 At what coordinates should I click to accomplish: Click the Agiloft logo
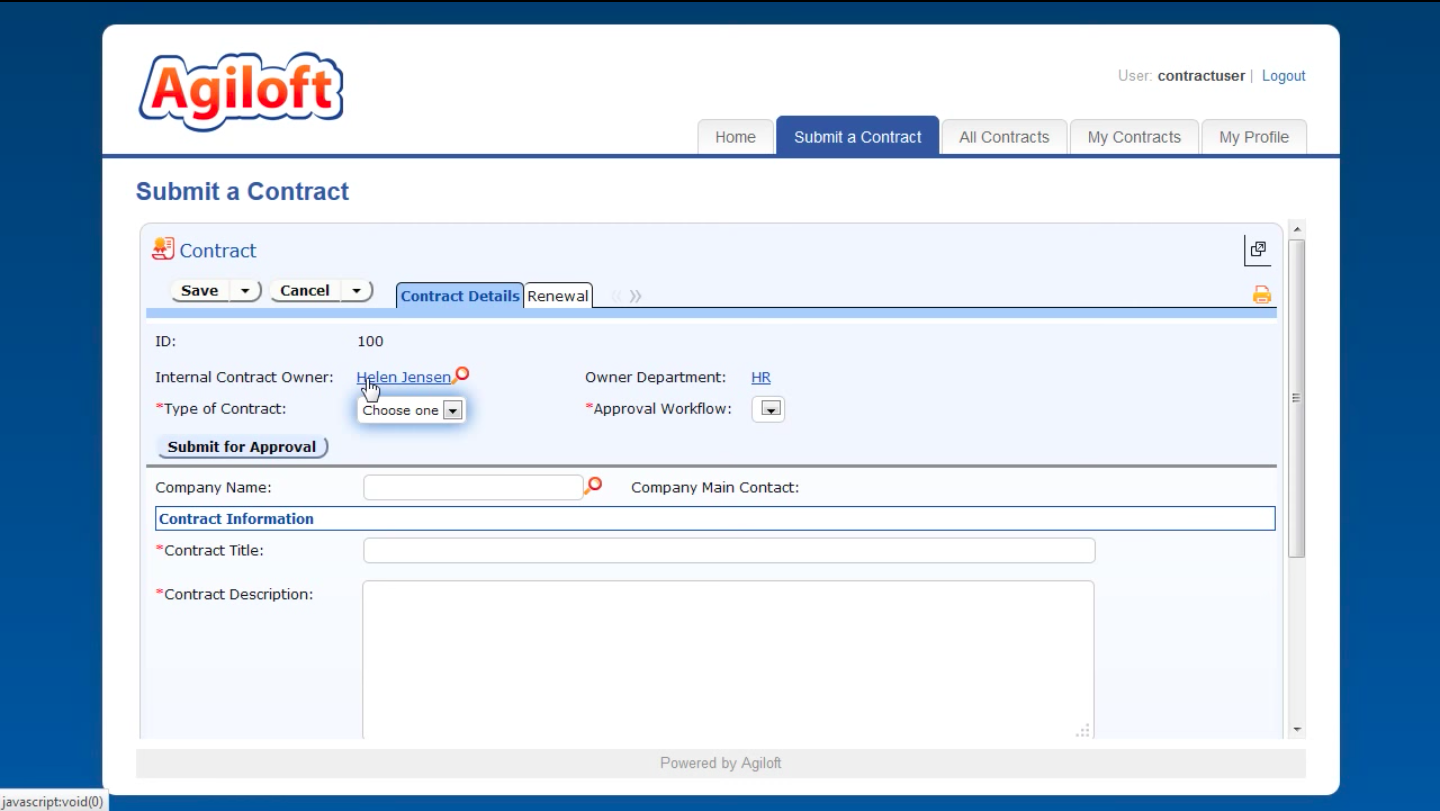[241, 92]
